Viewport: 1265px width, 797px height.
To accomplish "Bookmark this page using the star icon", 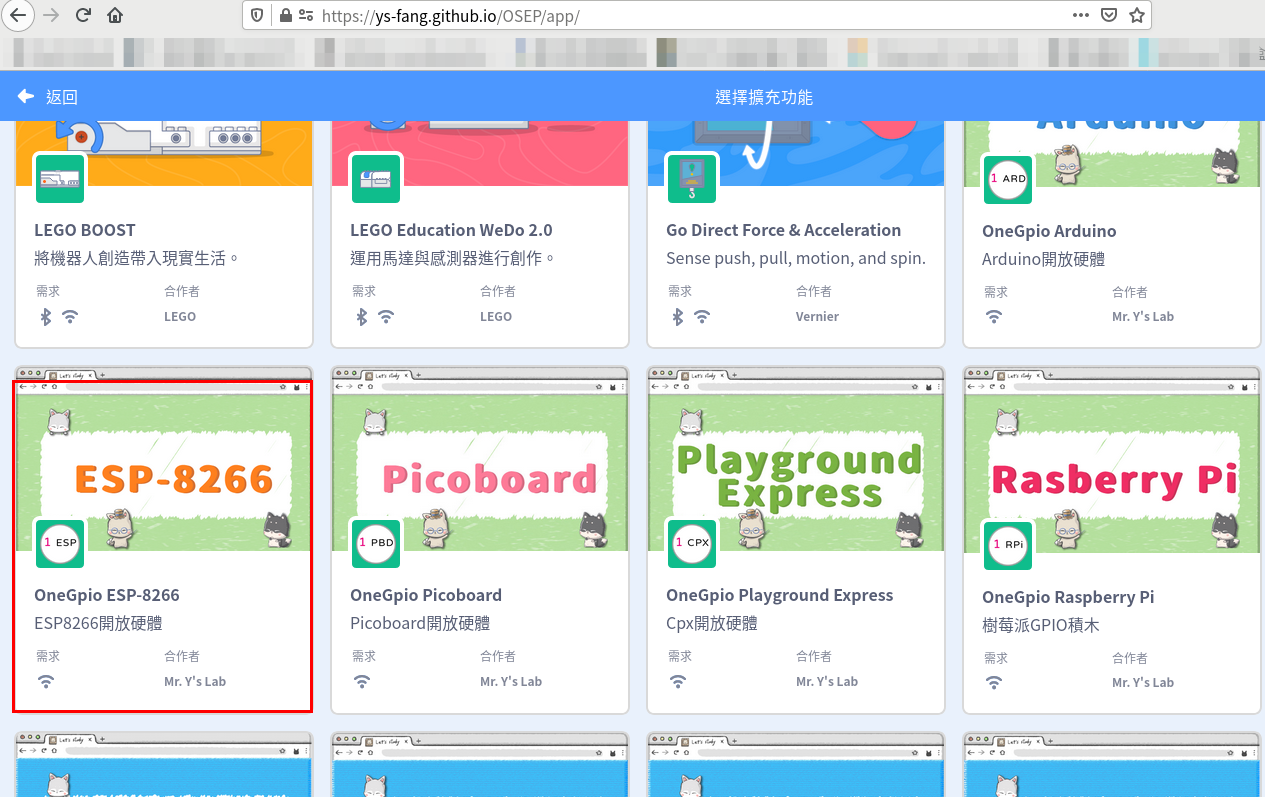I will click(x=1137, y=15).
